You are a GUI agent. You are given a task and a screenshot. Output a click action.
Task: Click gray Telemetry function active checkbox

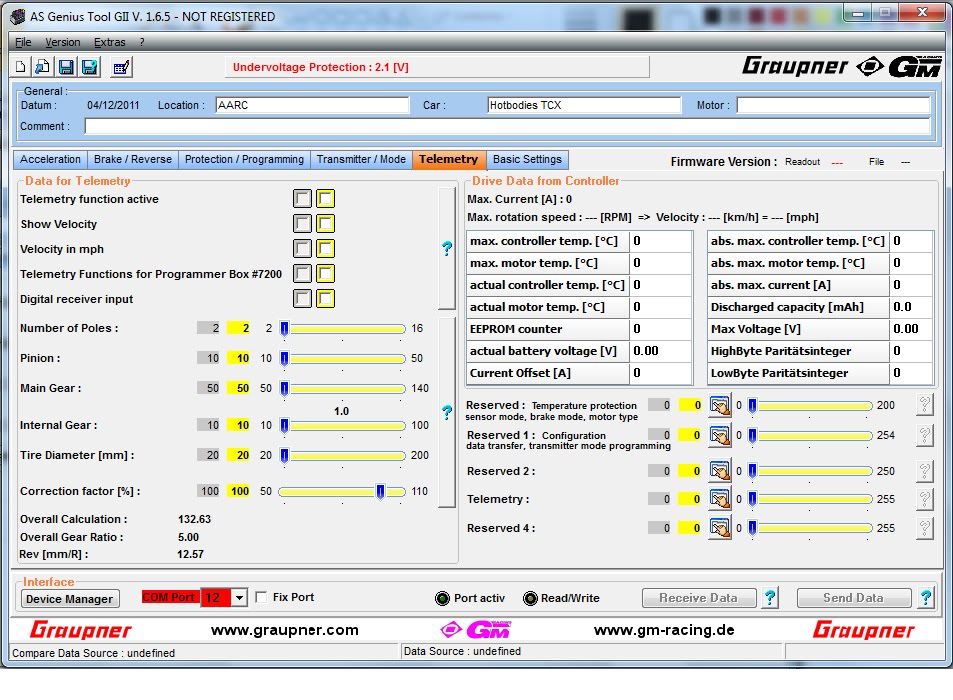302,199
